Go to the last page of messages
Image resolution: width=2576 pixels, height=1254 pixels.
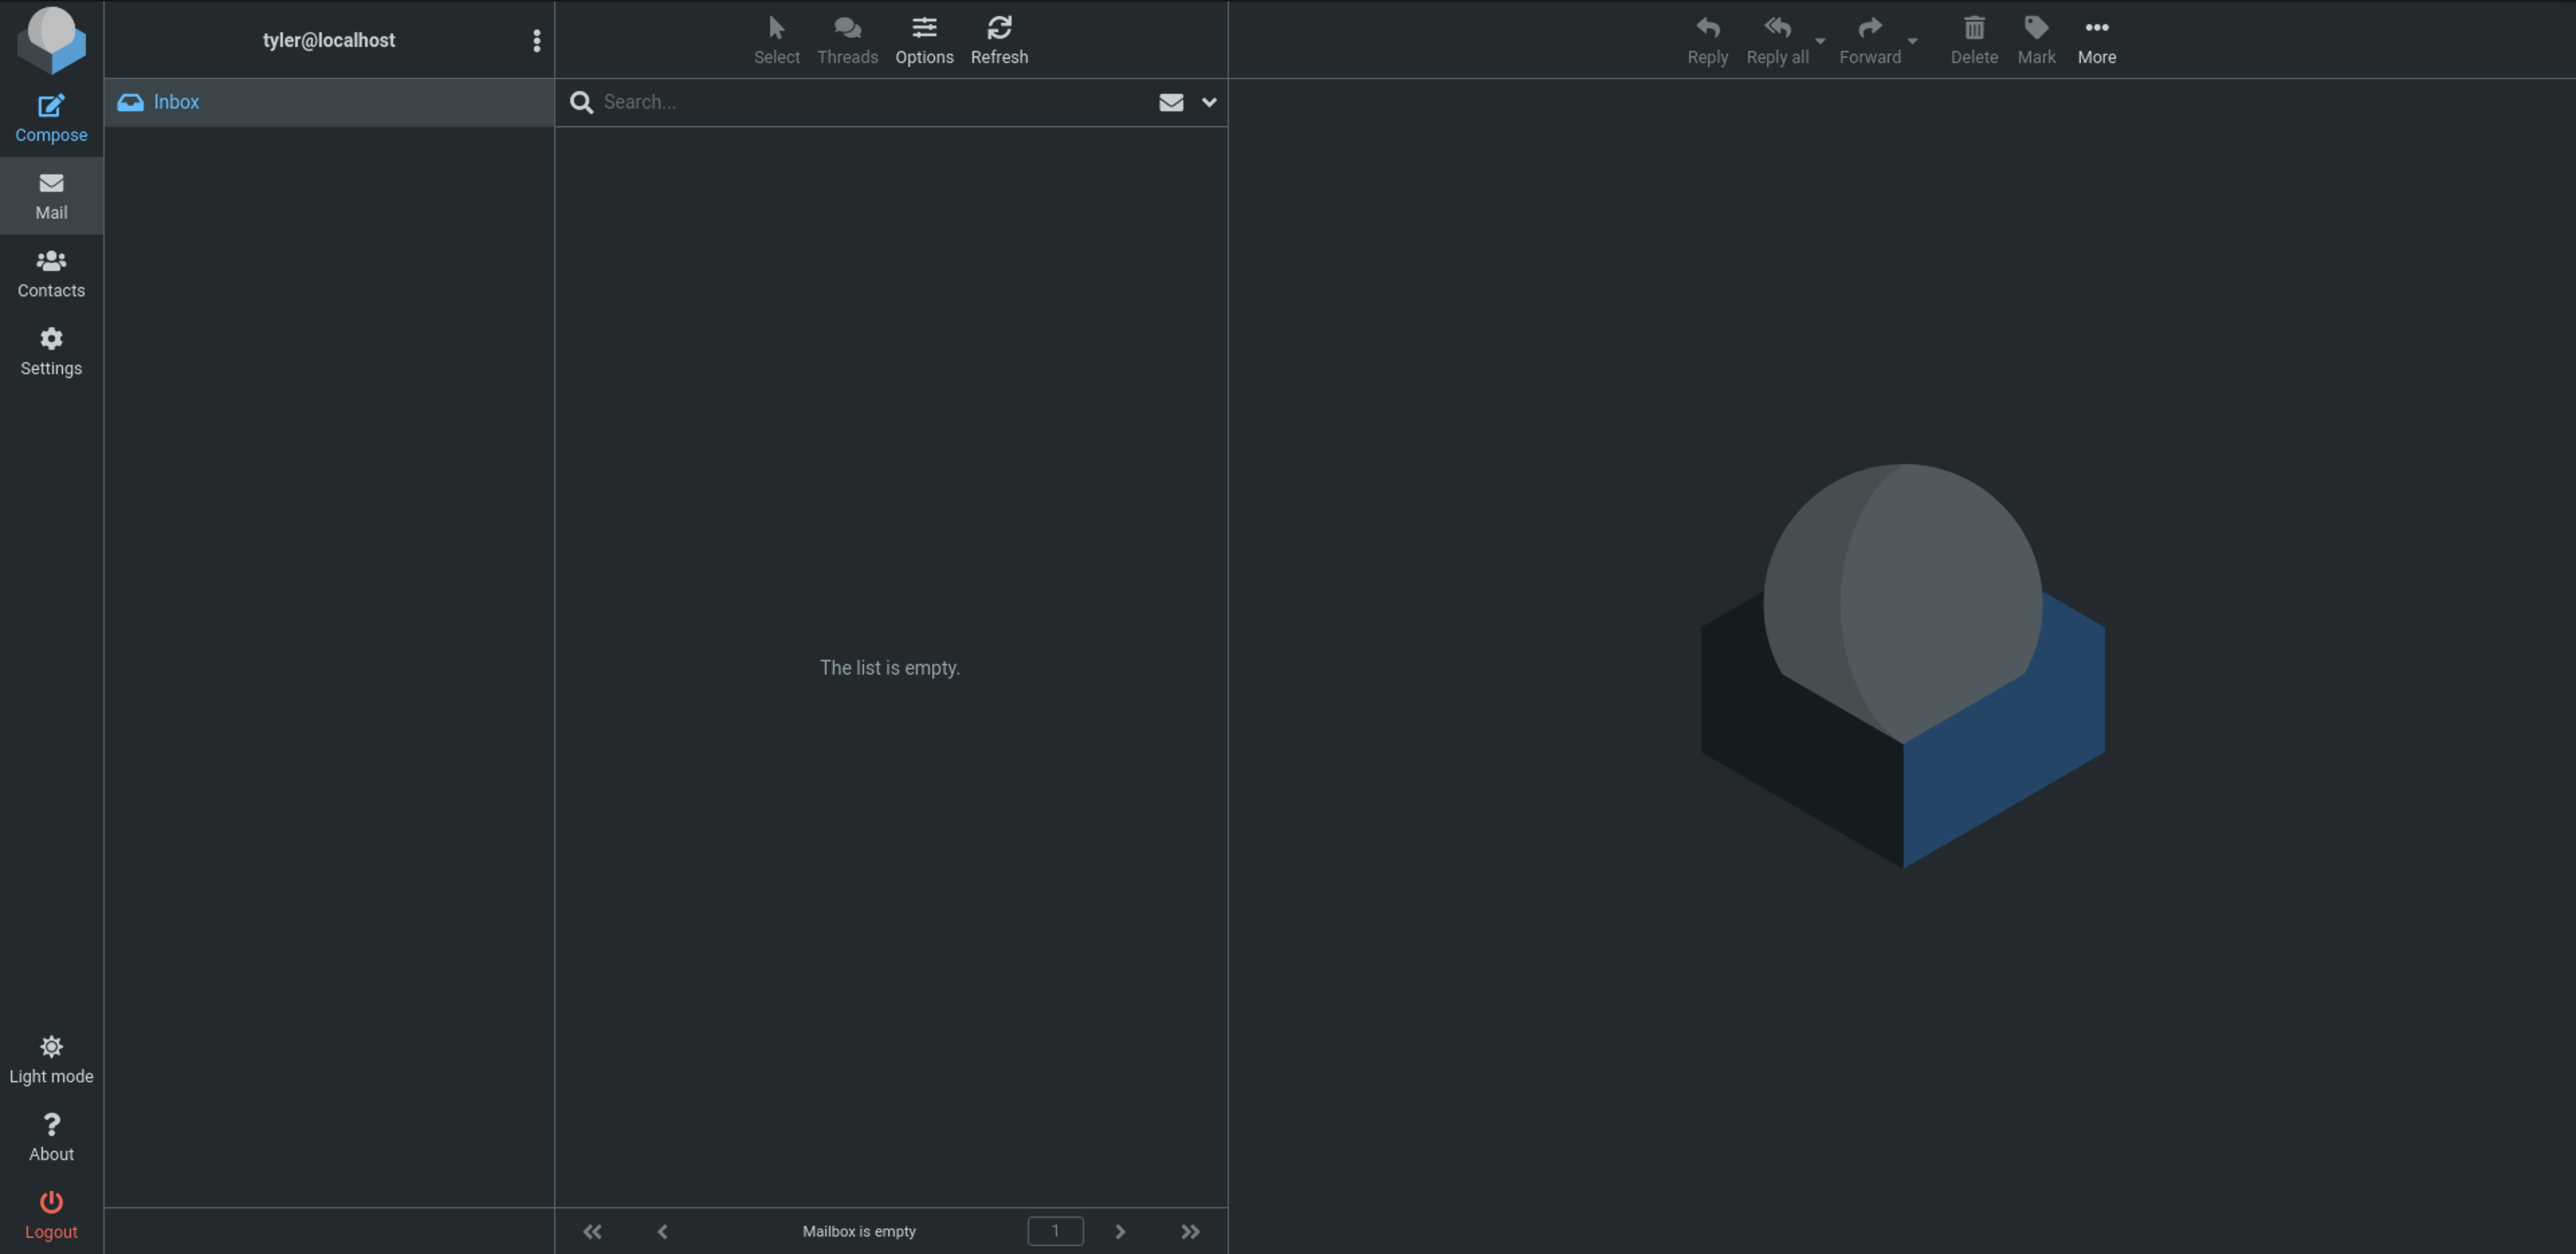(1189, 1231)
